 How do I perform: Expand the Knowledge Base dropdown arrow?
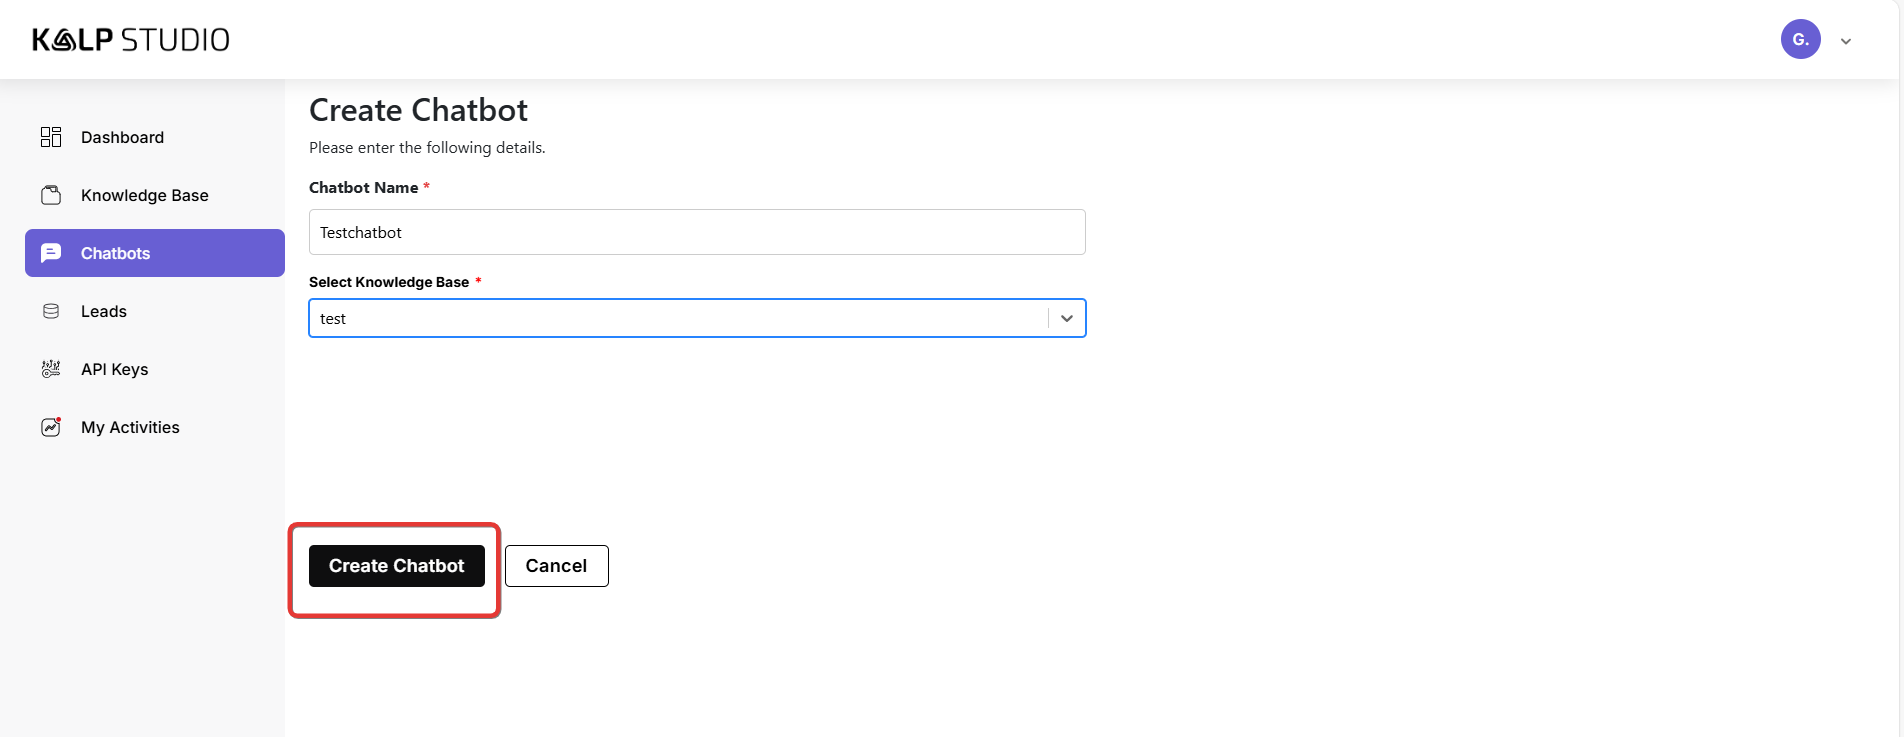(x=1067, y=318)
